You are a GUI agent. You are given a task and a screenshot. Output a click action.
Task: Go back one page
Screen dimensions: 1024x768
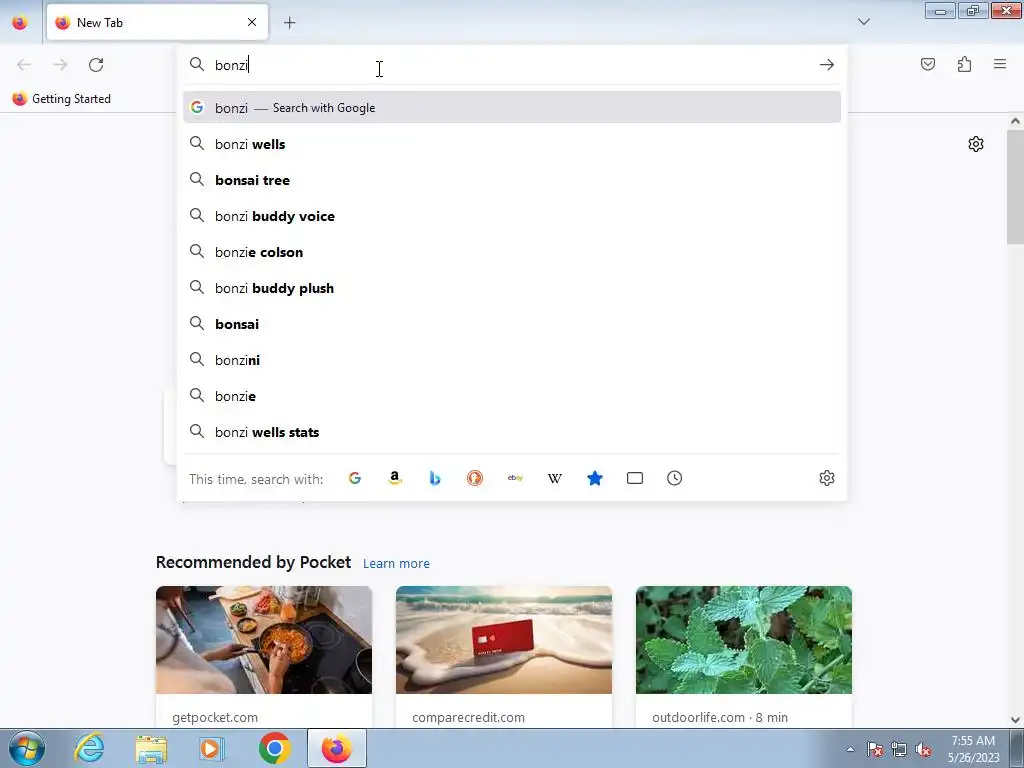(24, 65)
